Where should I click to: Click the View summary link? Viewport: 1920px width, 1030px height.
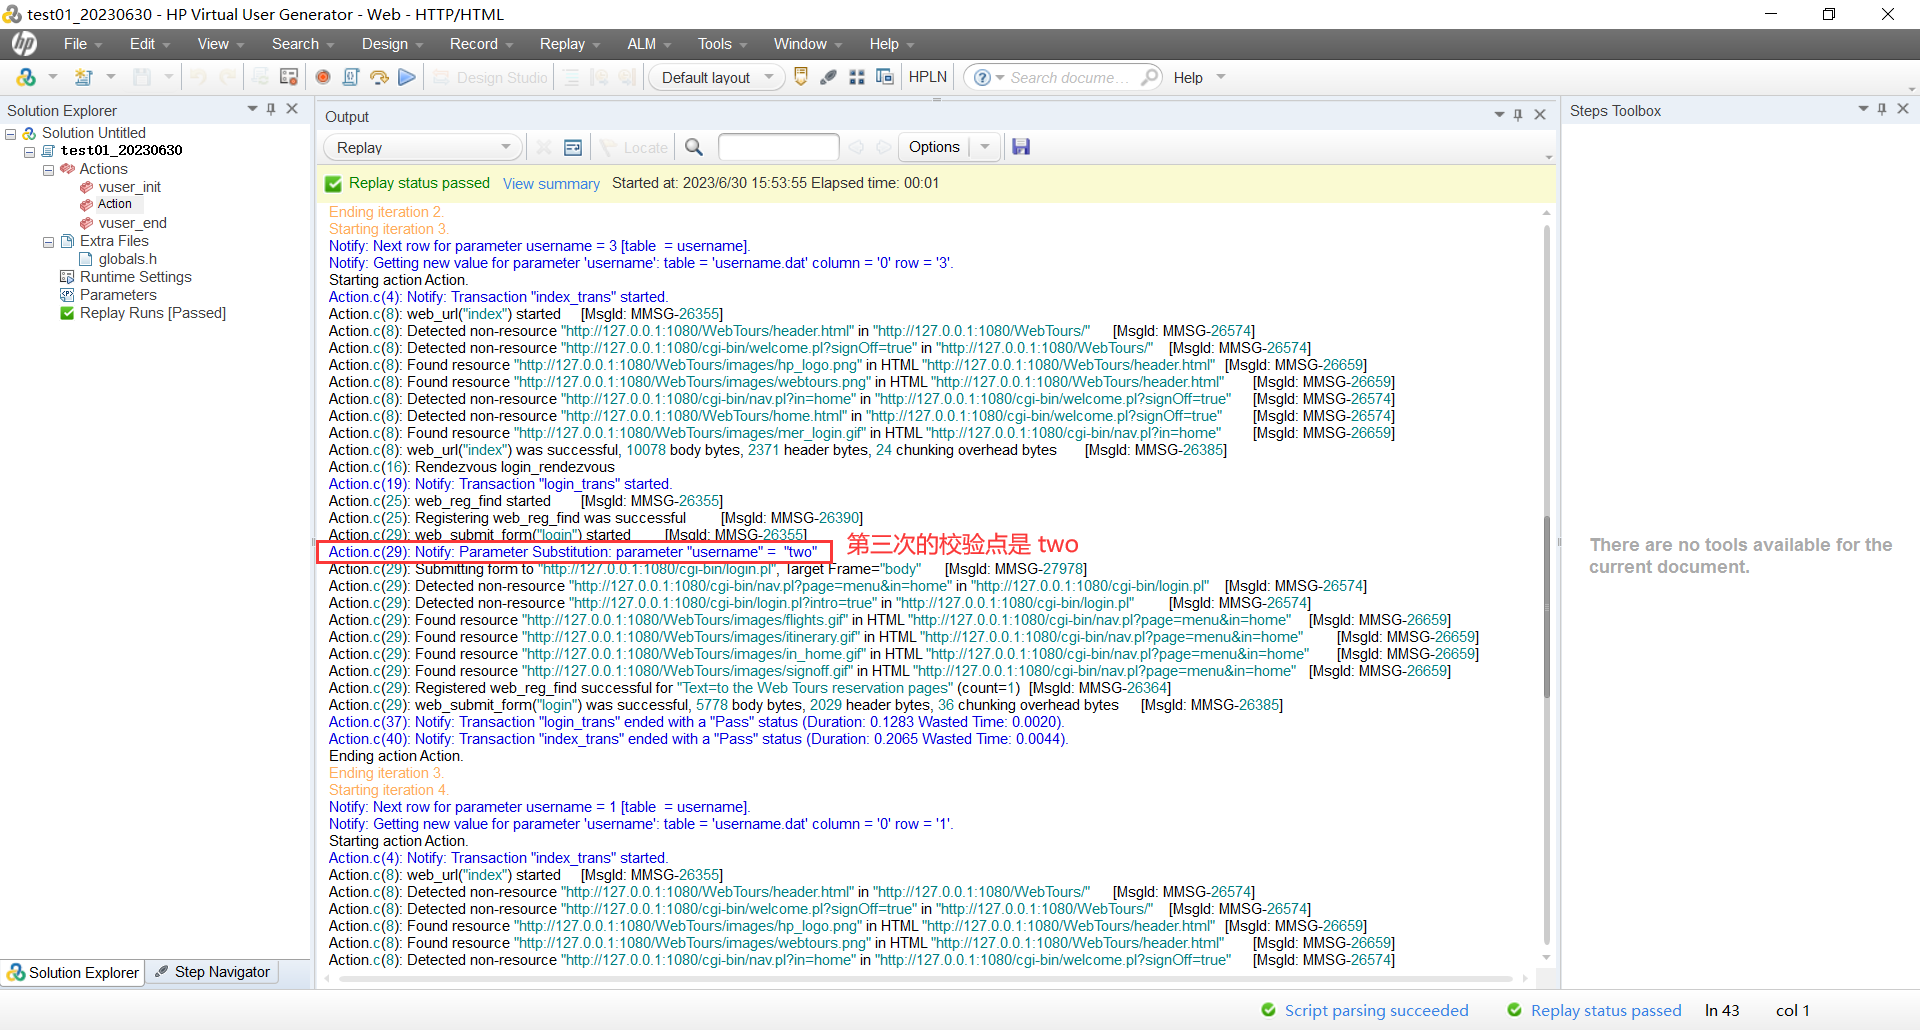(551, 184)
